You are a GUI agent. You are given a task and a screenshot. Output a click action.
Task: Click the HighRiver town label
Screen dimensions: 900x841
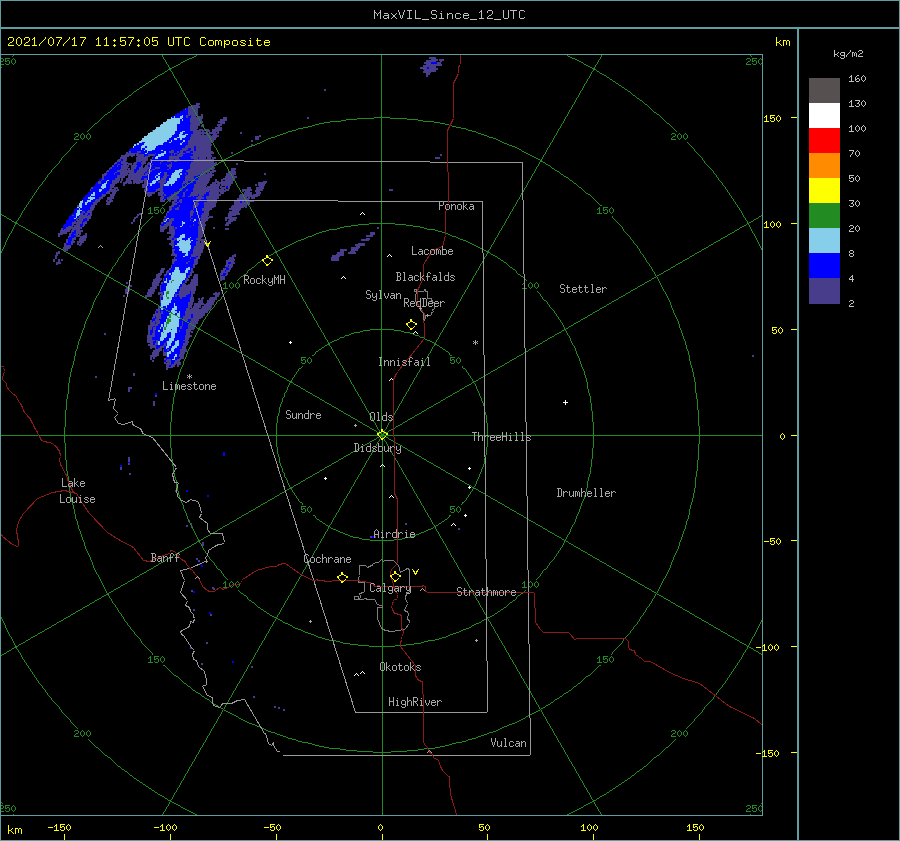point(415,702)
